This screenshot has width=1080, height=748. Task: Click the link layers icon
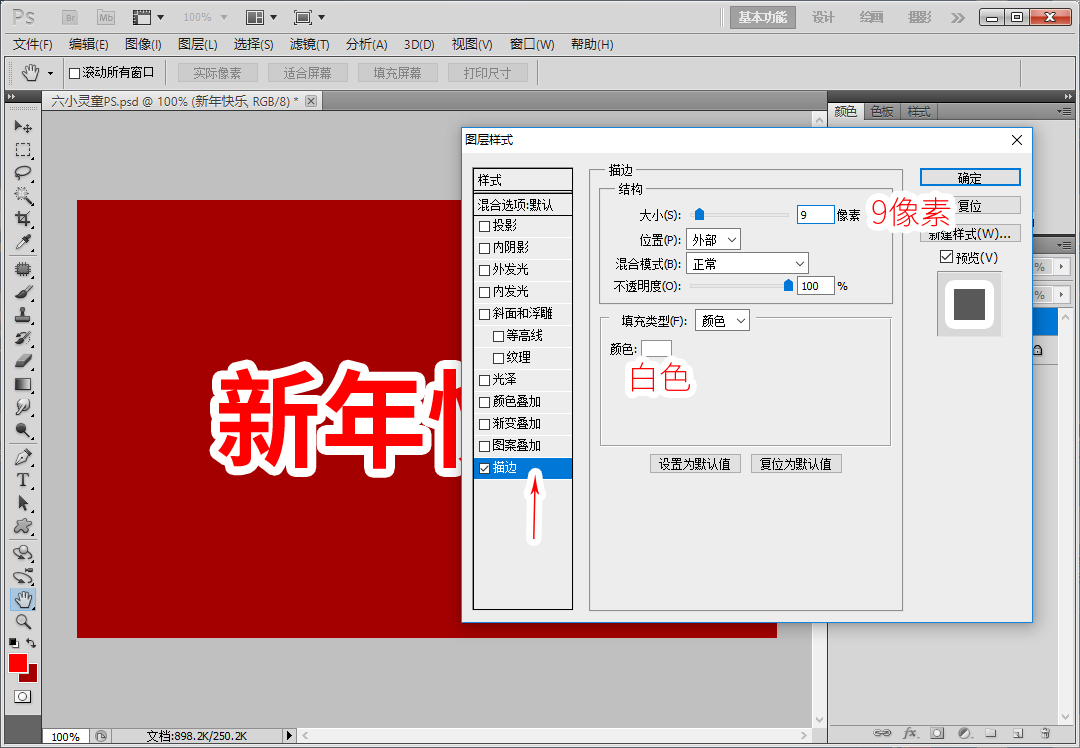(882, 733)
